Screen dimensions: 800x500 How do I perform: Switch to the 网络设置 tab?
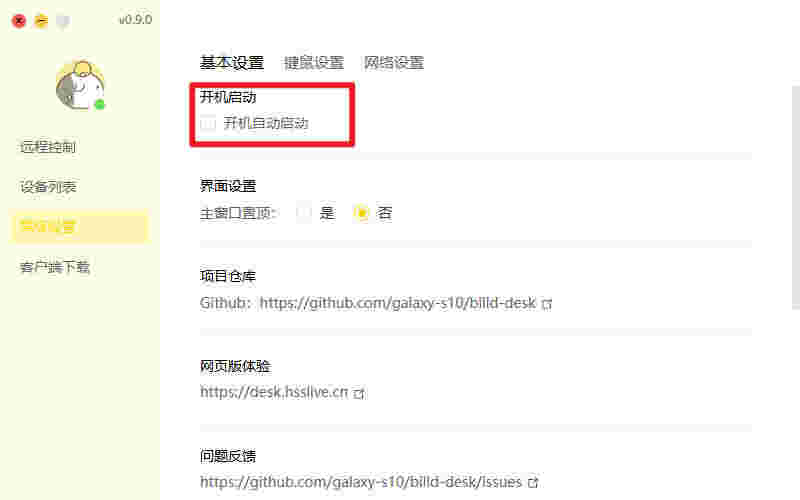click(394, 63)
